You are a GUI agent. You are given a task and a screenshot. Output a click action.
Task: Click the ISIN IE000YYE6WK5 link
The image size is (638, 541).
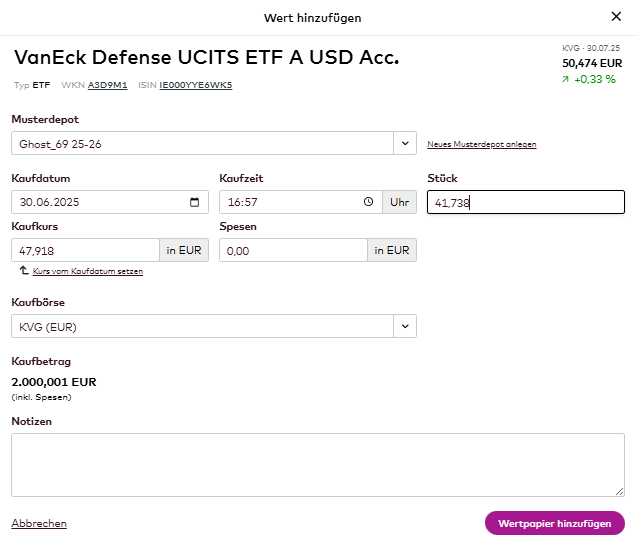196,85
